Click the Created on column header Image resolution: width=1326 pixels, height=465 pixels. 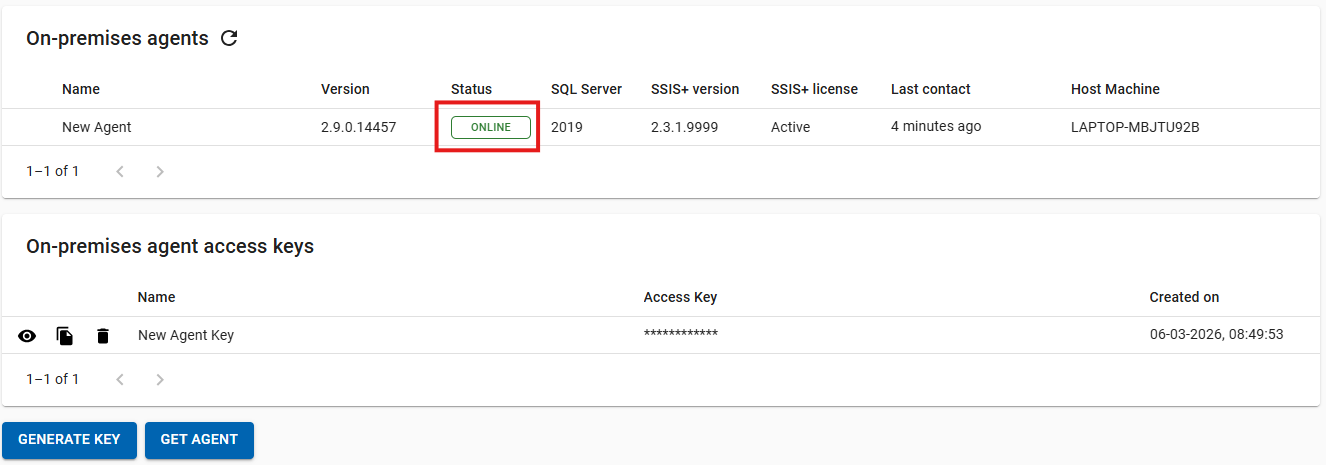click(x=1184, y=297)
